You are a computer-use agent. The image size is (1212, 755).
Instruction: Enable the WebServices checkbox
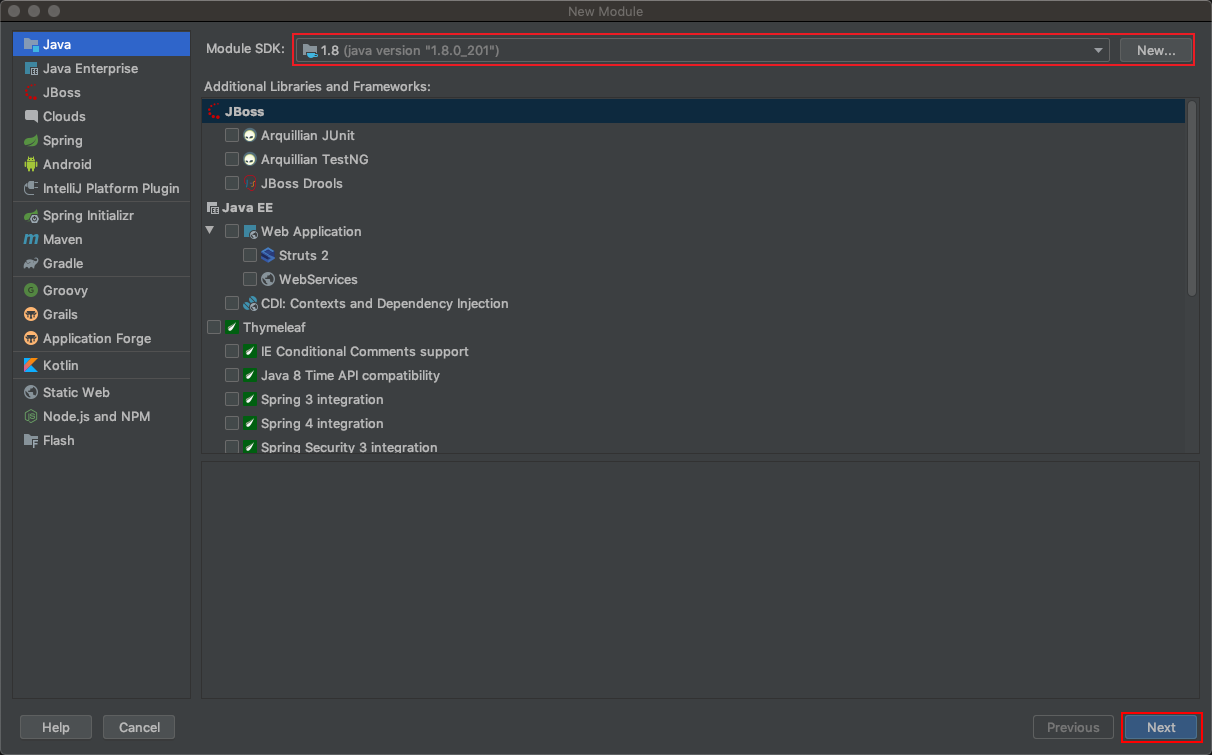click(x=250, y=279)
